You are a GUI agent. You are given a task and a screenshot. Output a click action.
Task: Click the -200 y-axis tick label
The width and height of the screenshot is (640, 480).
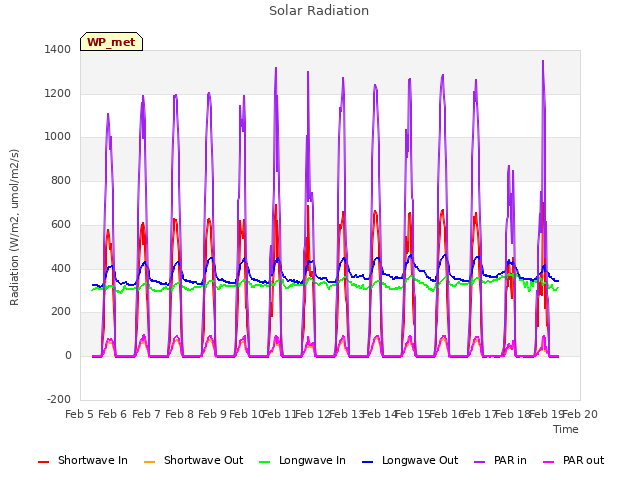59,399
